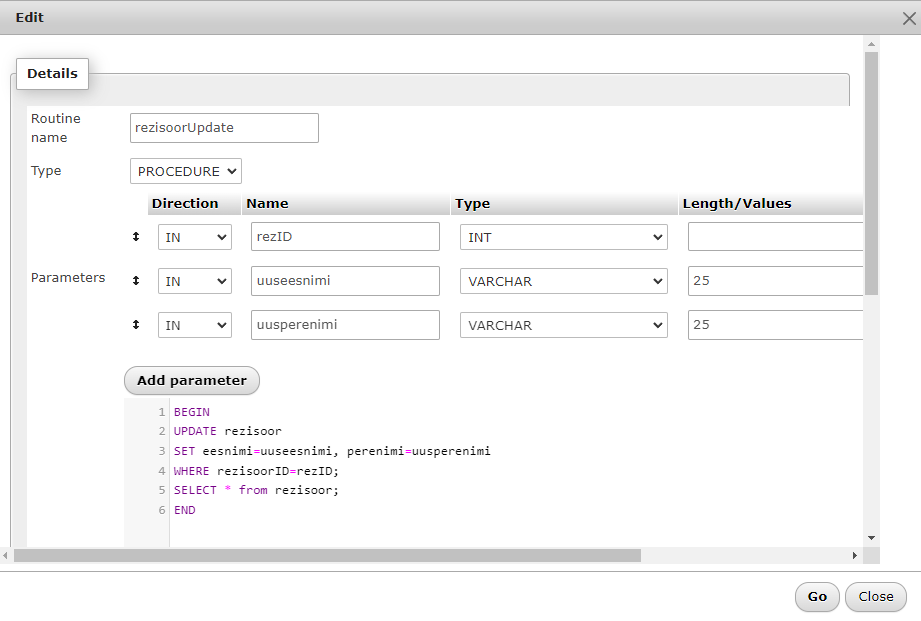This screenshot has height=621, width=921.
Task: Click the horizontal scrollbar right arrow
Action: click(x=855, y=555)
